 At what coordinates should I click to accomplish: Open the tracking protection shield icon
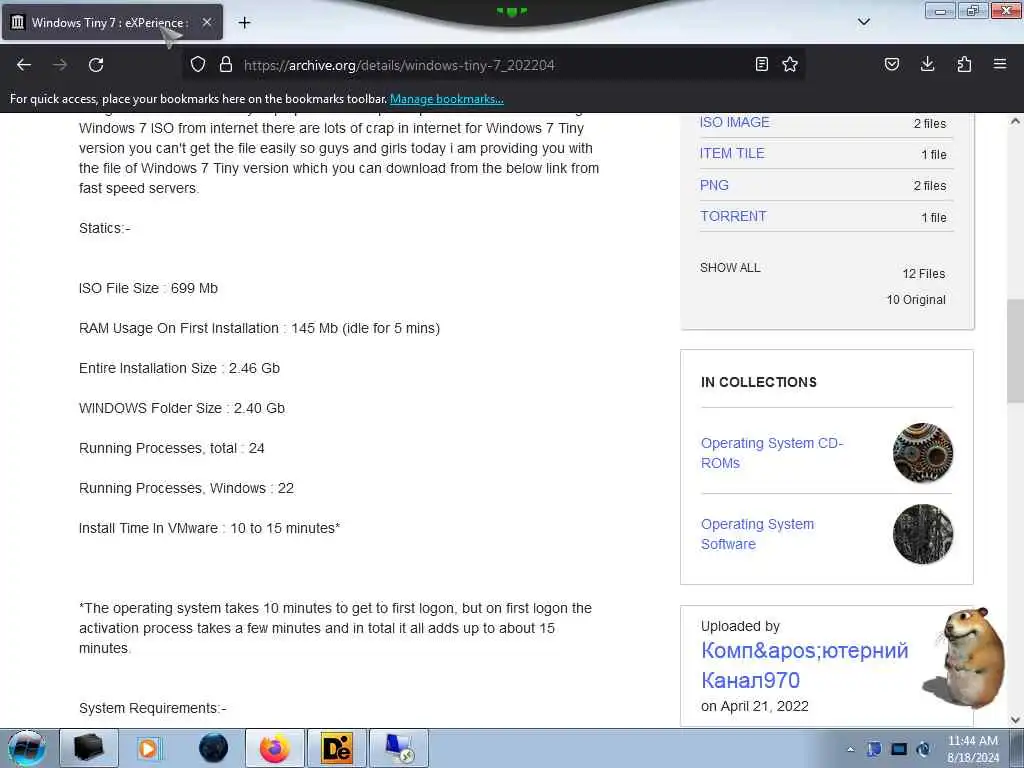pos(198,64)
